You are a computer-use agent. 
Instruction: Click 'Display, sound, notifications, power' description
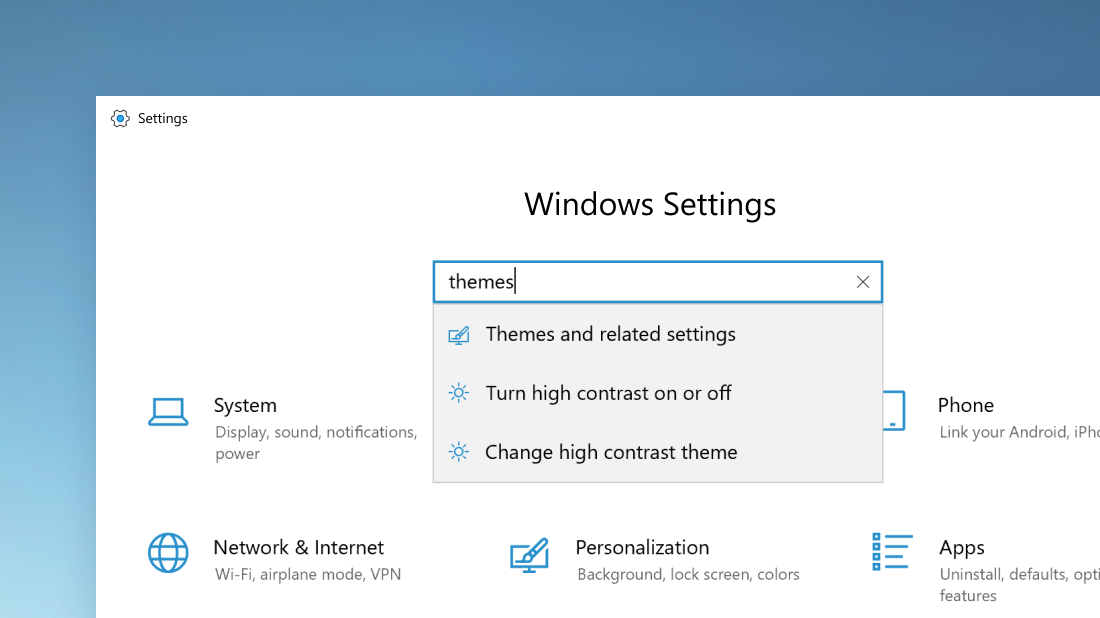pos(316,443)
